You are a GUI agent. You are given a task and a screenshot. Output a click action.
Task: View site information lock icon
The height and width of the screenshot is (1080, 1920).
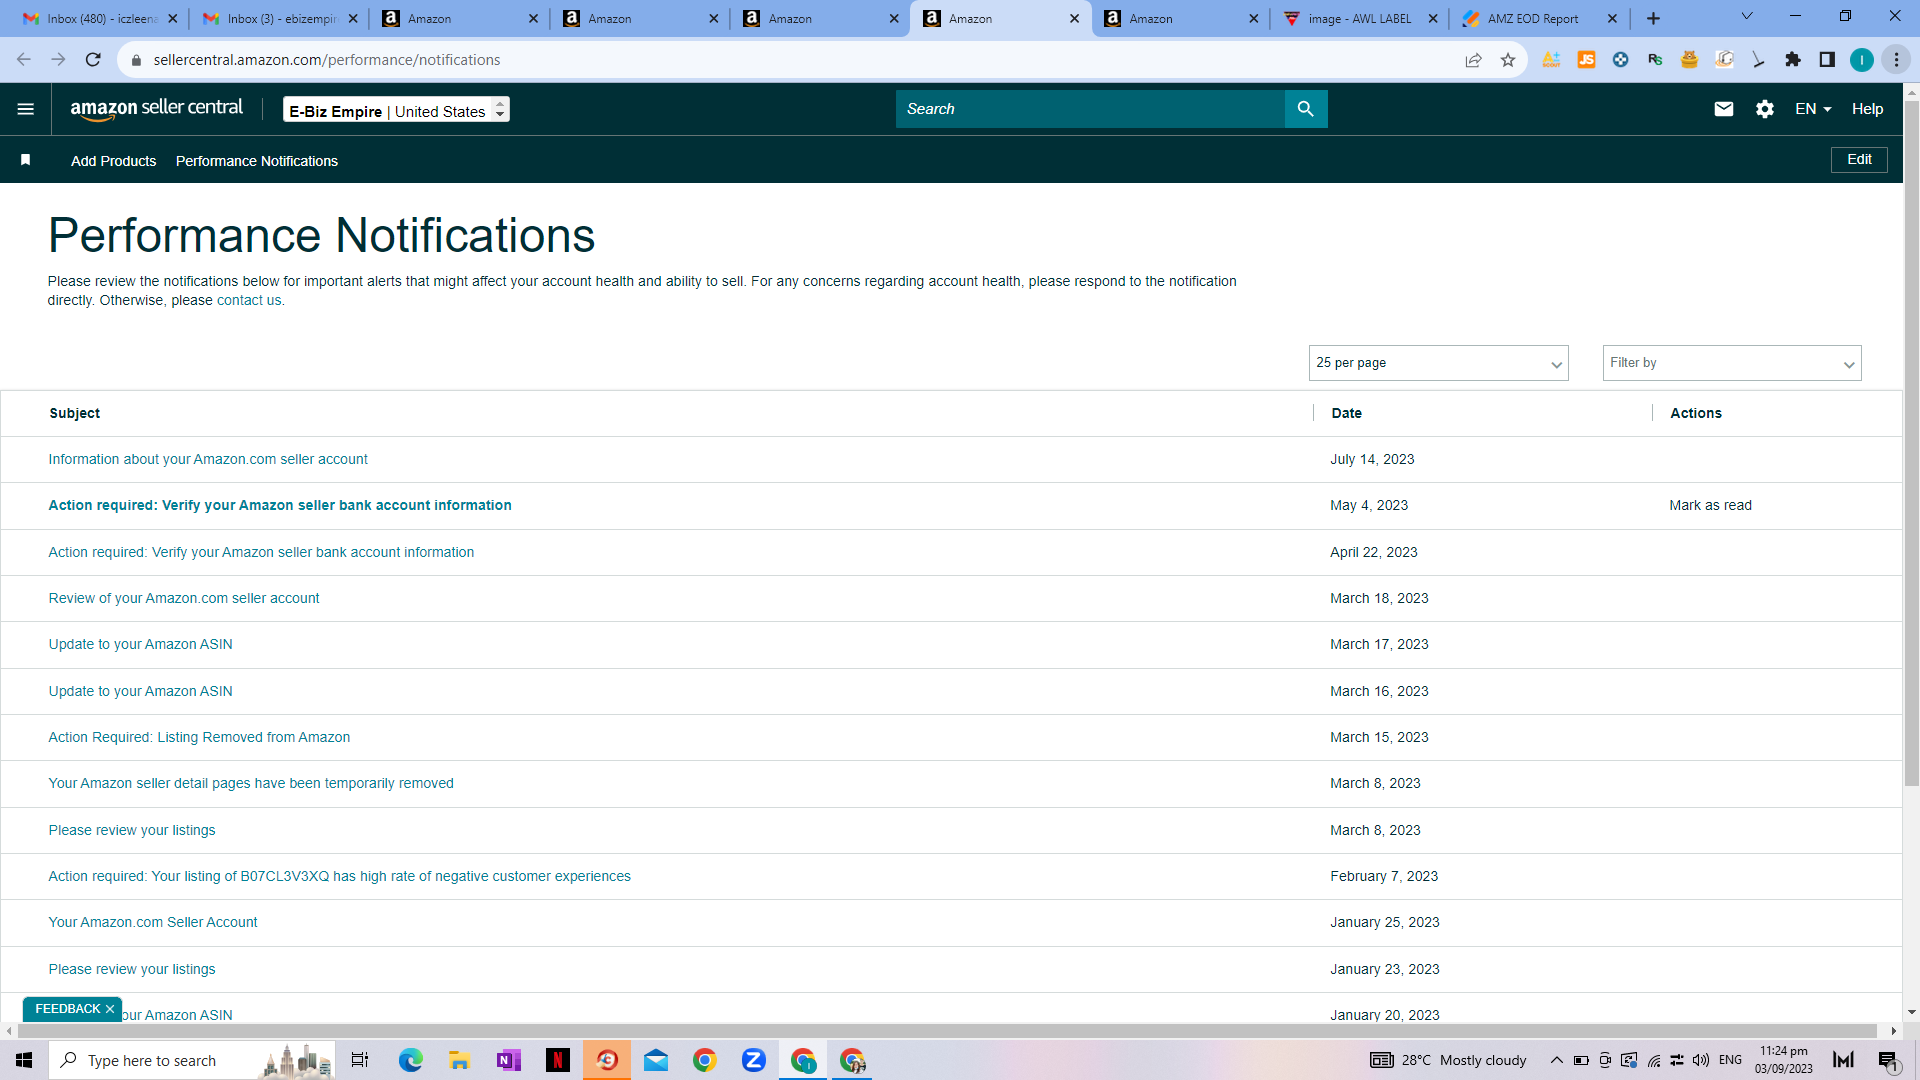(x=137, y=60)
